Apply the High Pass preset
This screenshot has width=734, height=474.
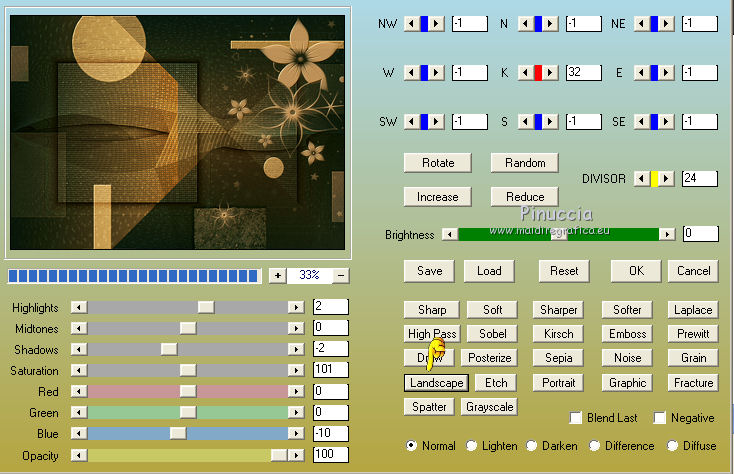pos(432,334)
